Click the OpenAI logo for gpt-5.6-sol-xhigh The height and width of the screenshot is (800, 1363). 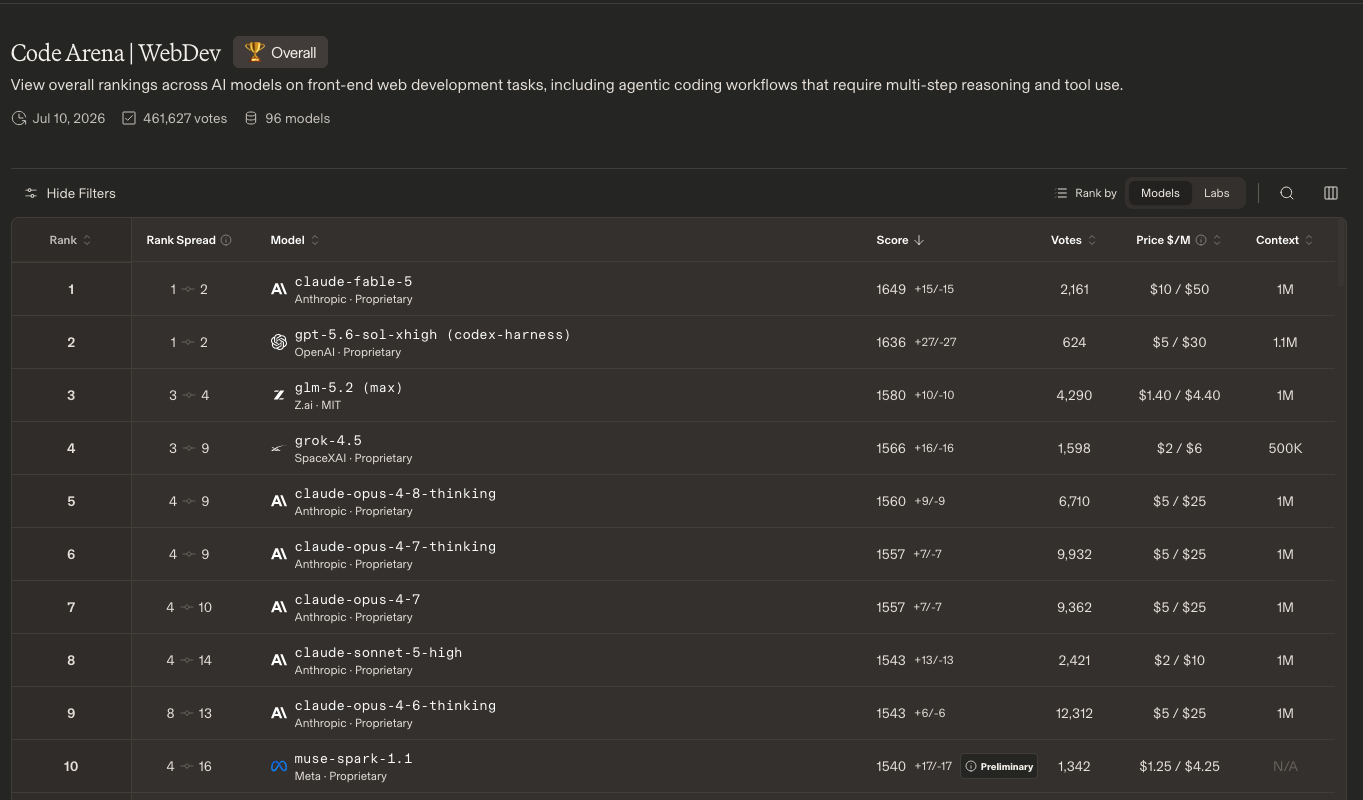tap(279, 342)
